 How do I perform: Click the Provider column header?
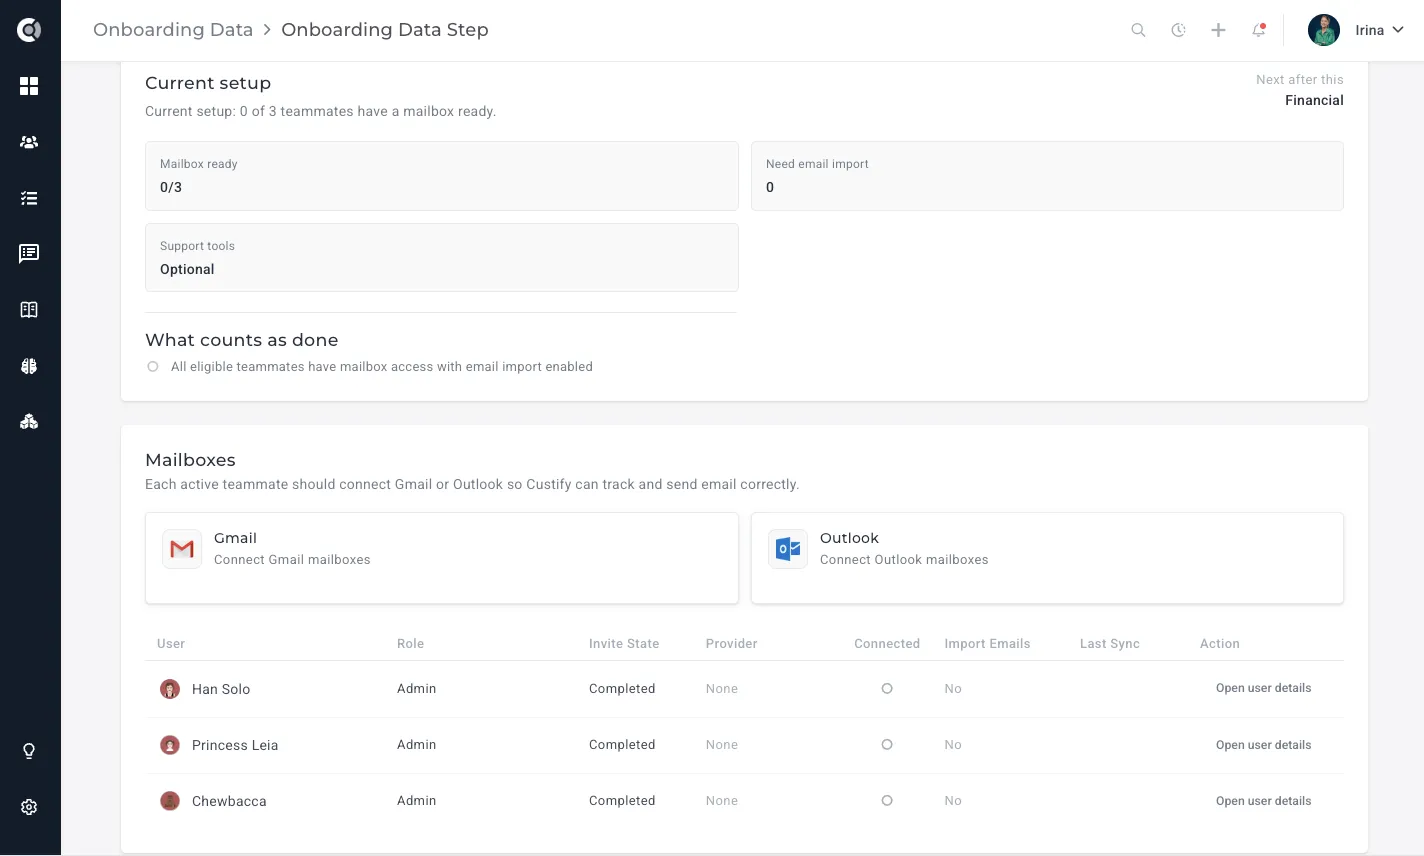(731, 644)
